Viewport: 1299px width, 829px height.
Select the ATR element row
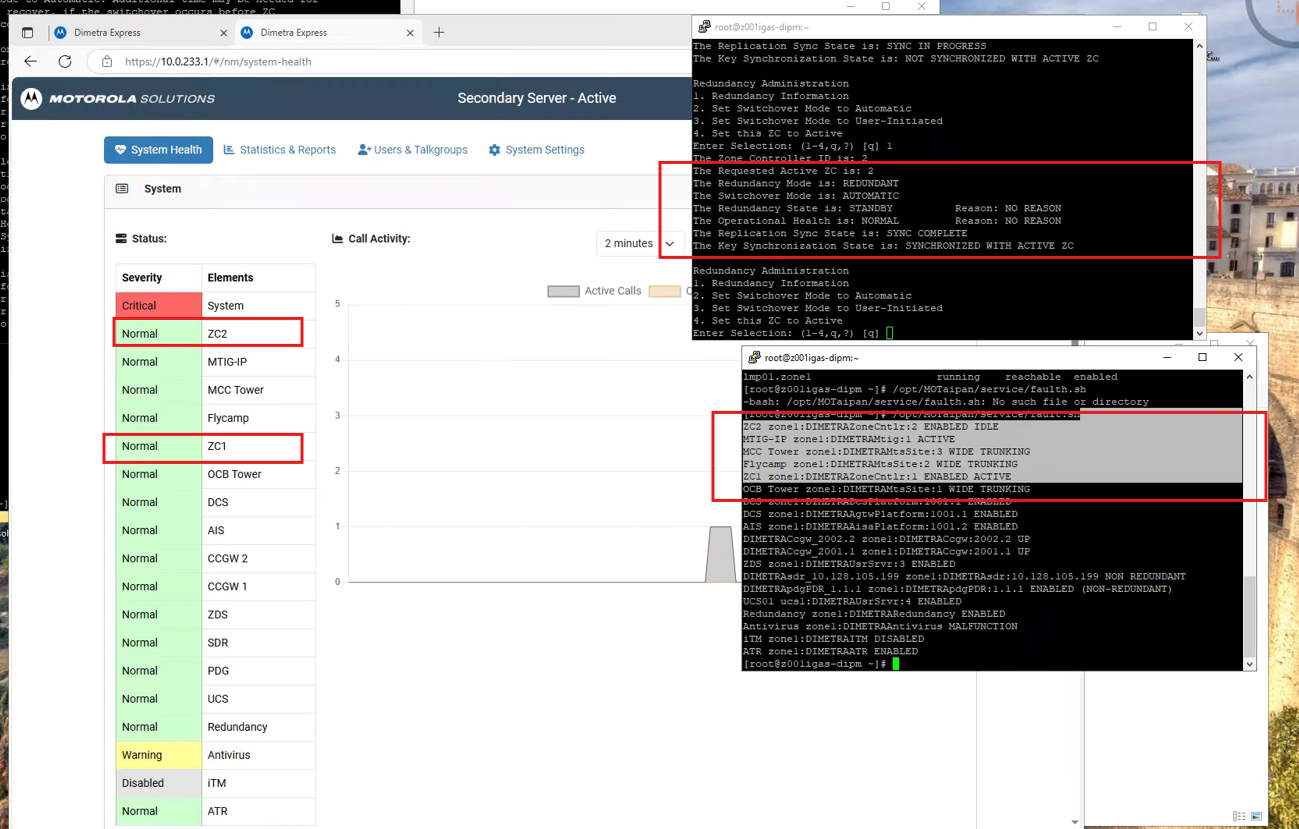pyautogui.click(x=216, y=811)
